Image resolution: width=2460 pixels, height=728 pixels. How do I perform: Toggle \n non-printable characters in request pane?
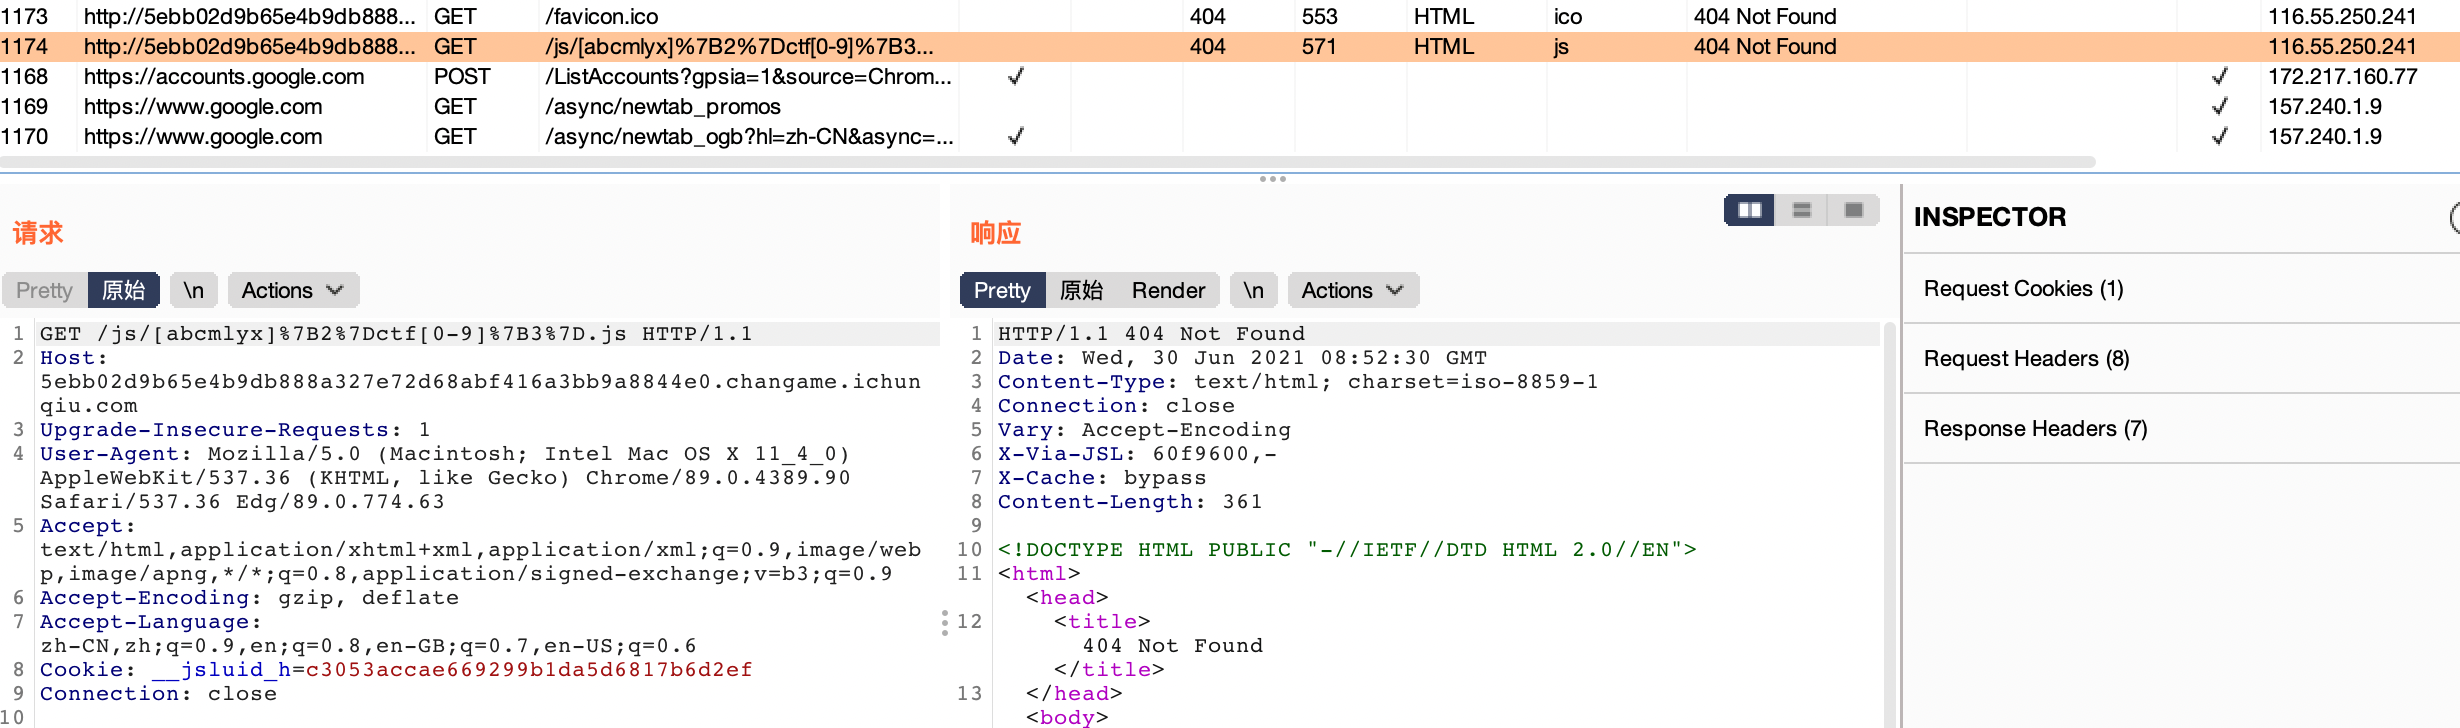[193, 291]
